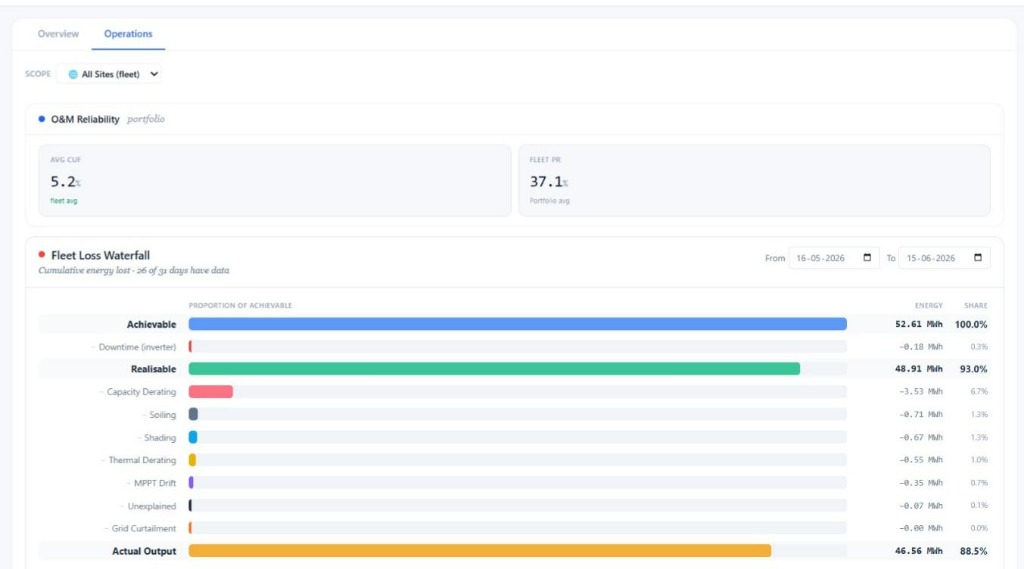Click the 'portfolio' label beside O&M Reliability
The image size is (1024, 569).
pos(146,119)
